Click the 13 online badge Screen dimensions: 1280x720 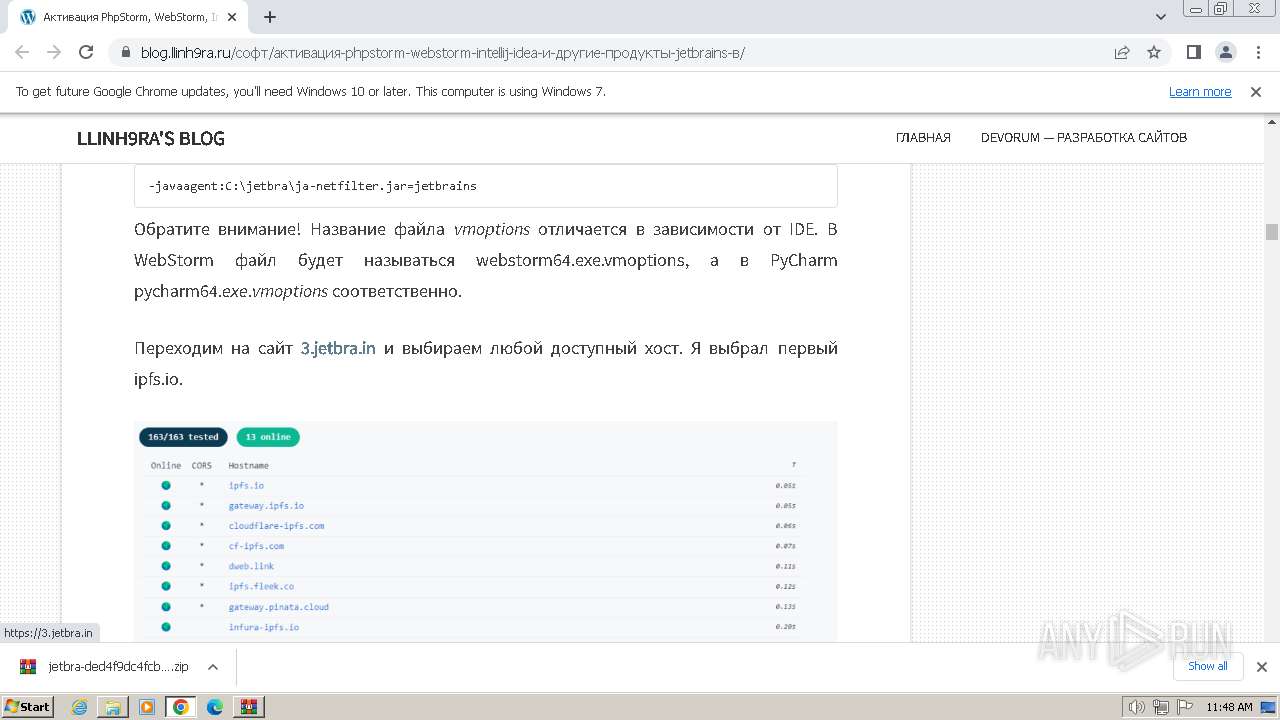point(268,437)
